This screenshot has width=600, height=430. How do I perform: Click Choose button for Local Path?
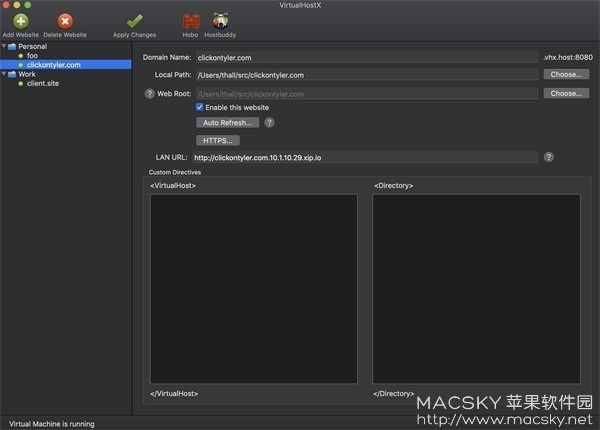pyautogui.click(x=566, y=74)
